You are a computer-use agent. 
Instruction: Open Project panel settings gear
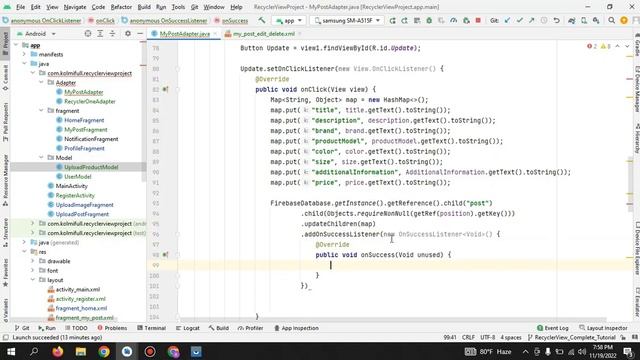click(x=128, y=33)
